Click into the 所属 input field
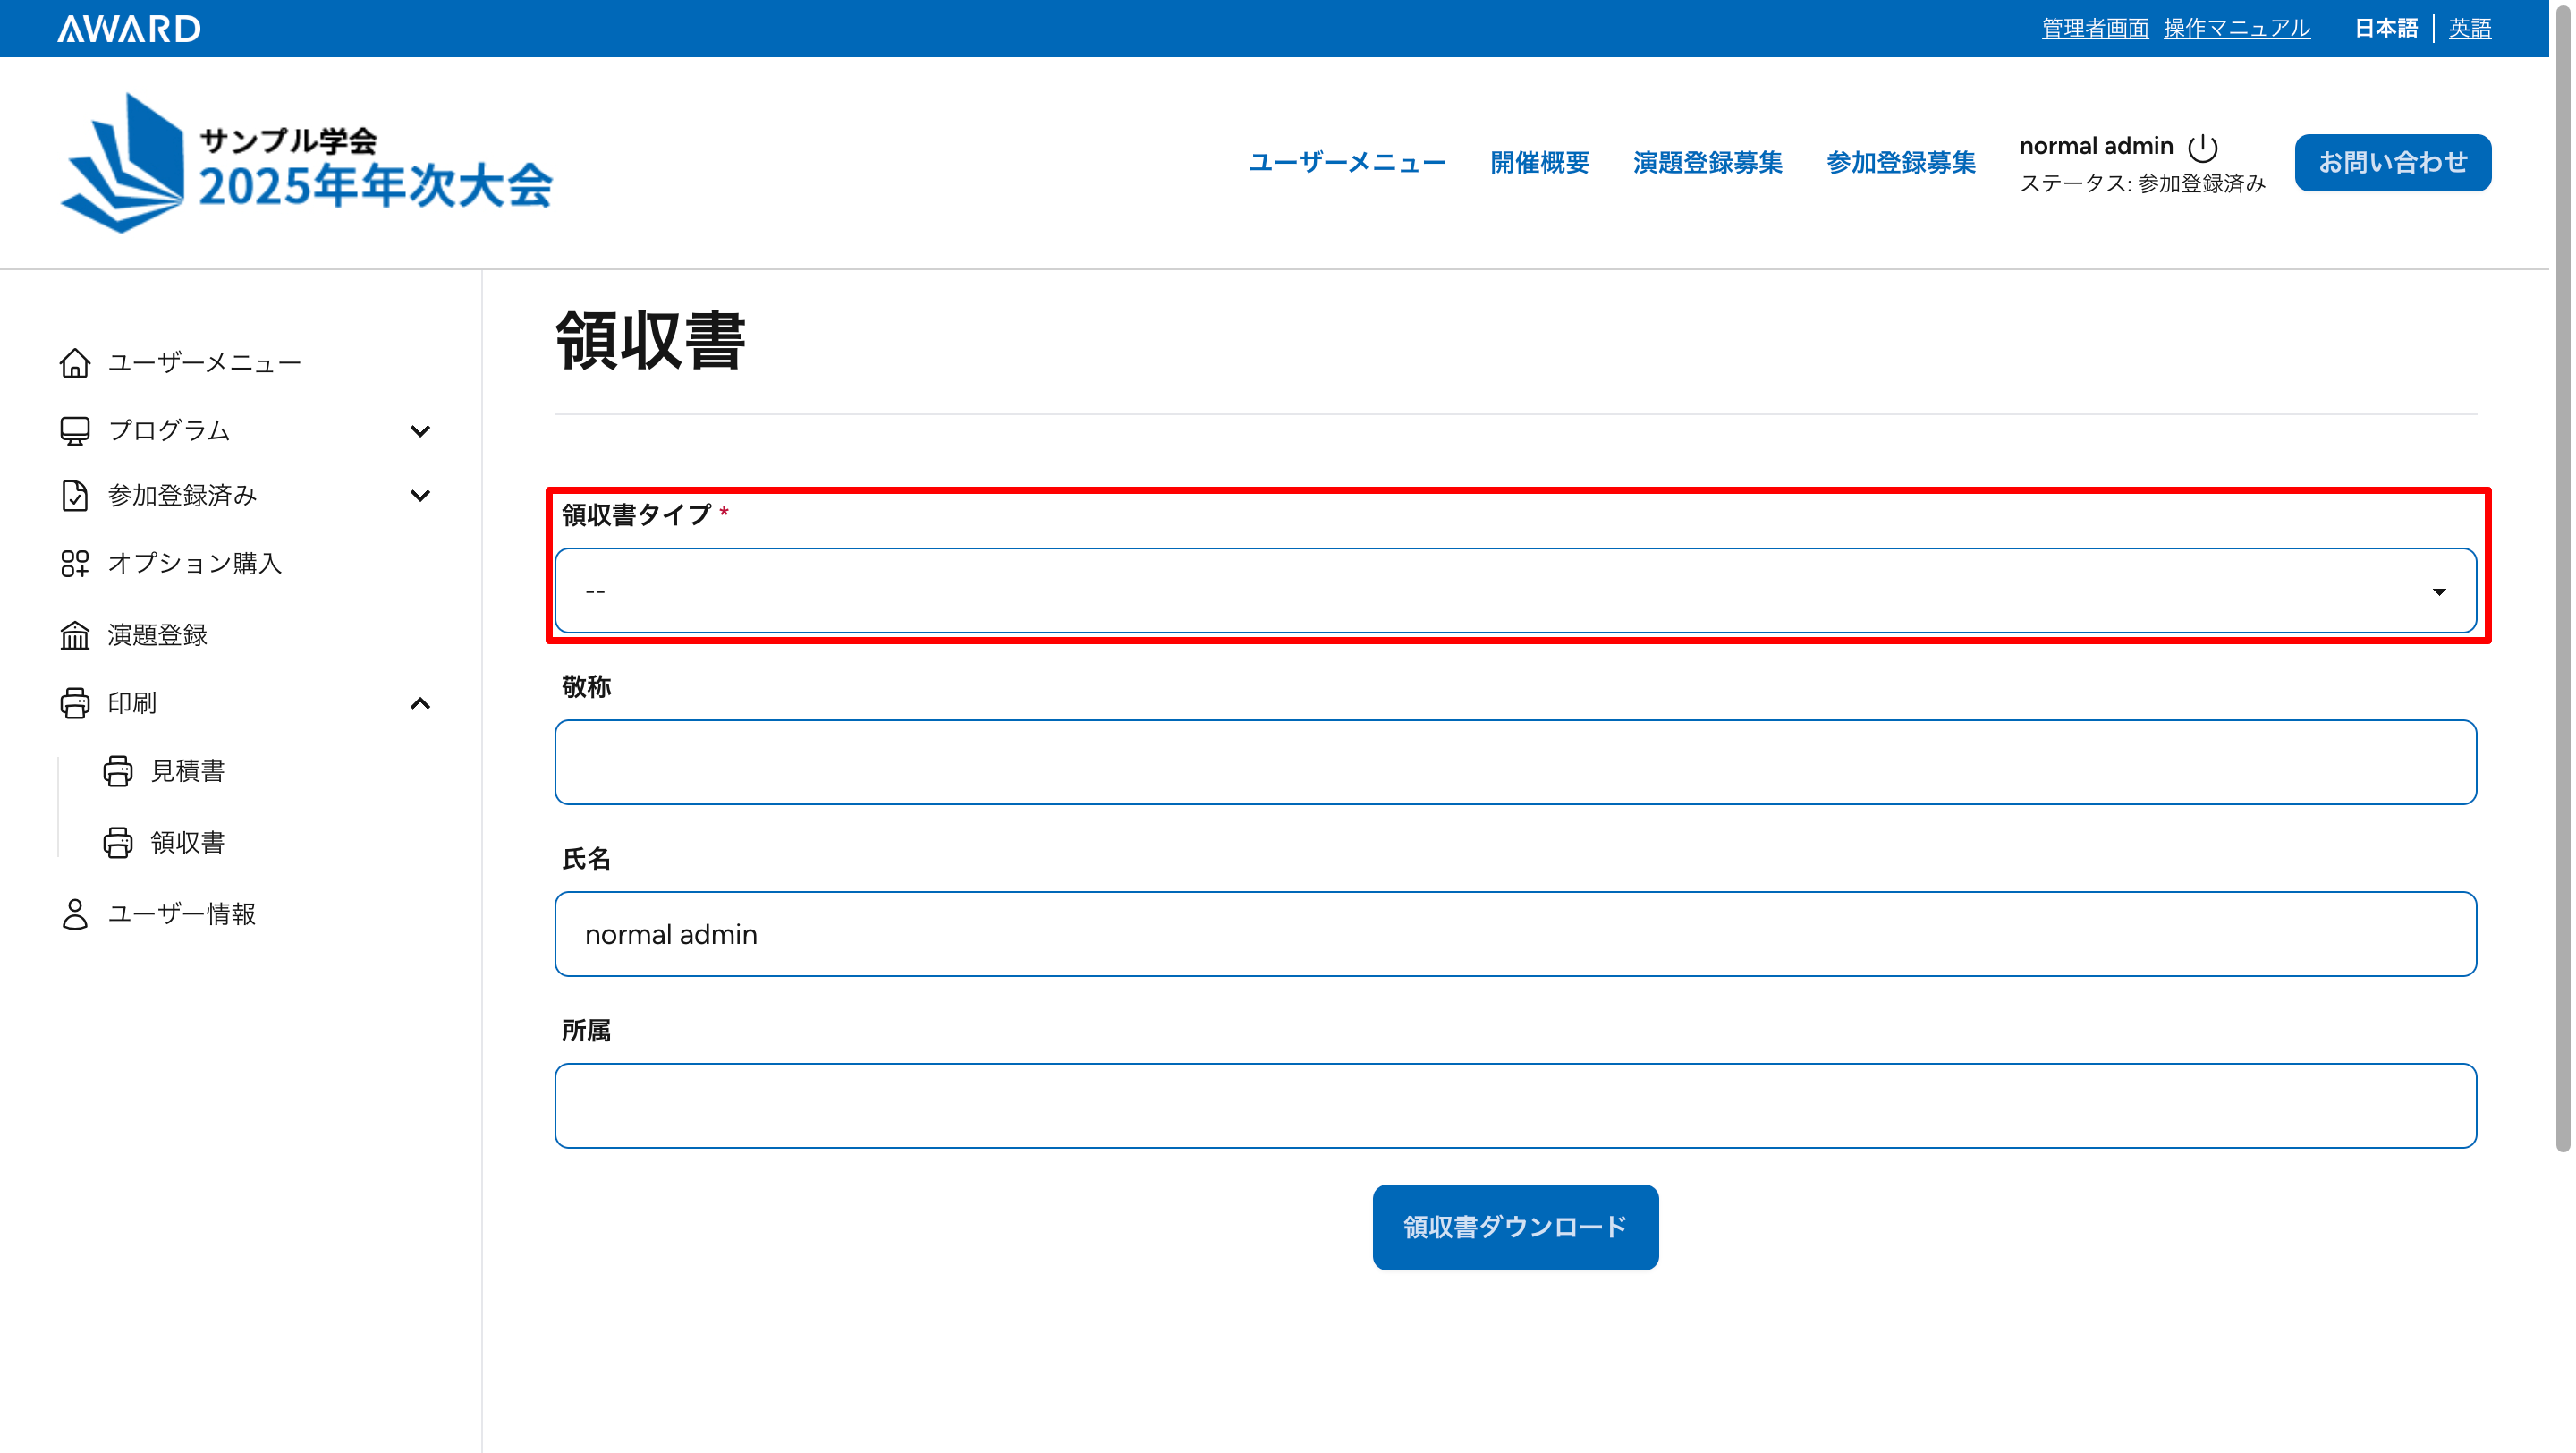The width and height of the screenshot is (2576, 1453). click(1515, 1106)
